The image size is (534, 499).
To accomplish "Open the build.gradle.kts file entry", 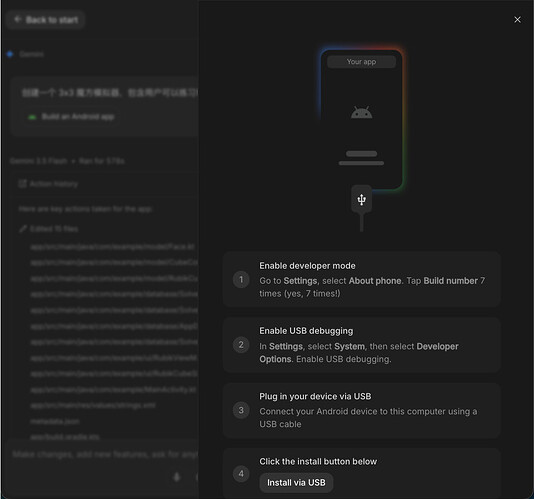I will (x=65, y=436).
